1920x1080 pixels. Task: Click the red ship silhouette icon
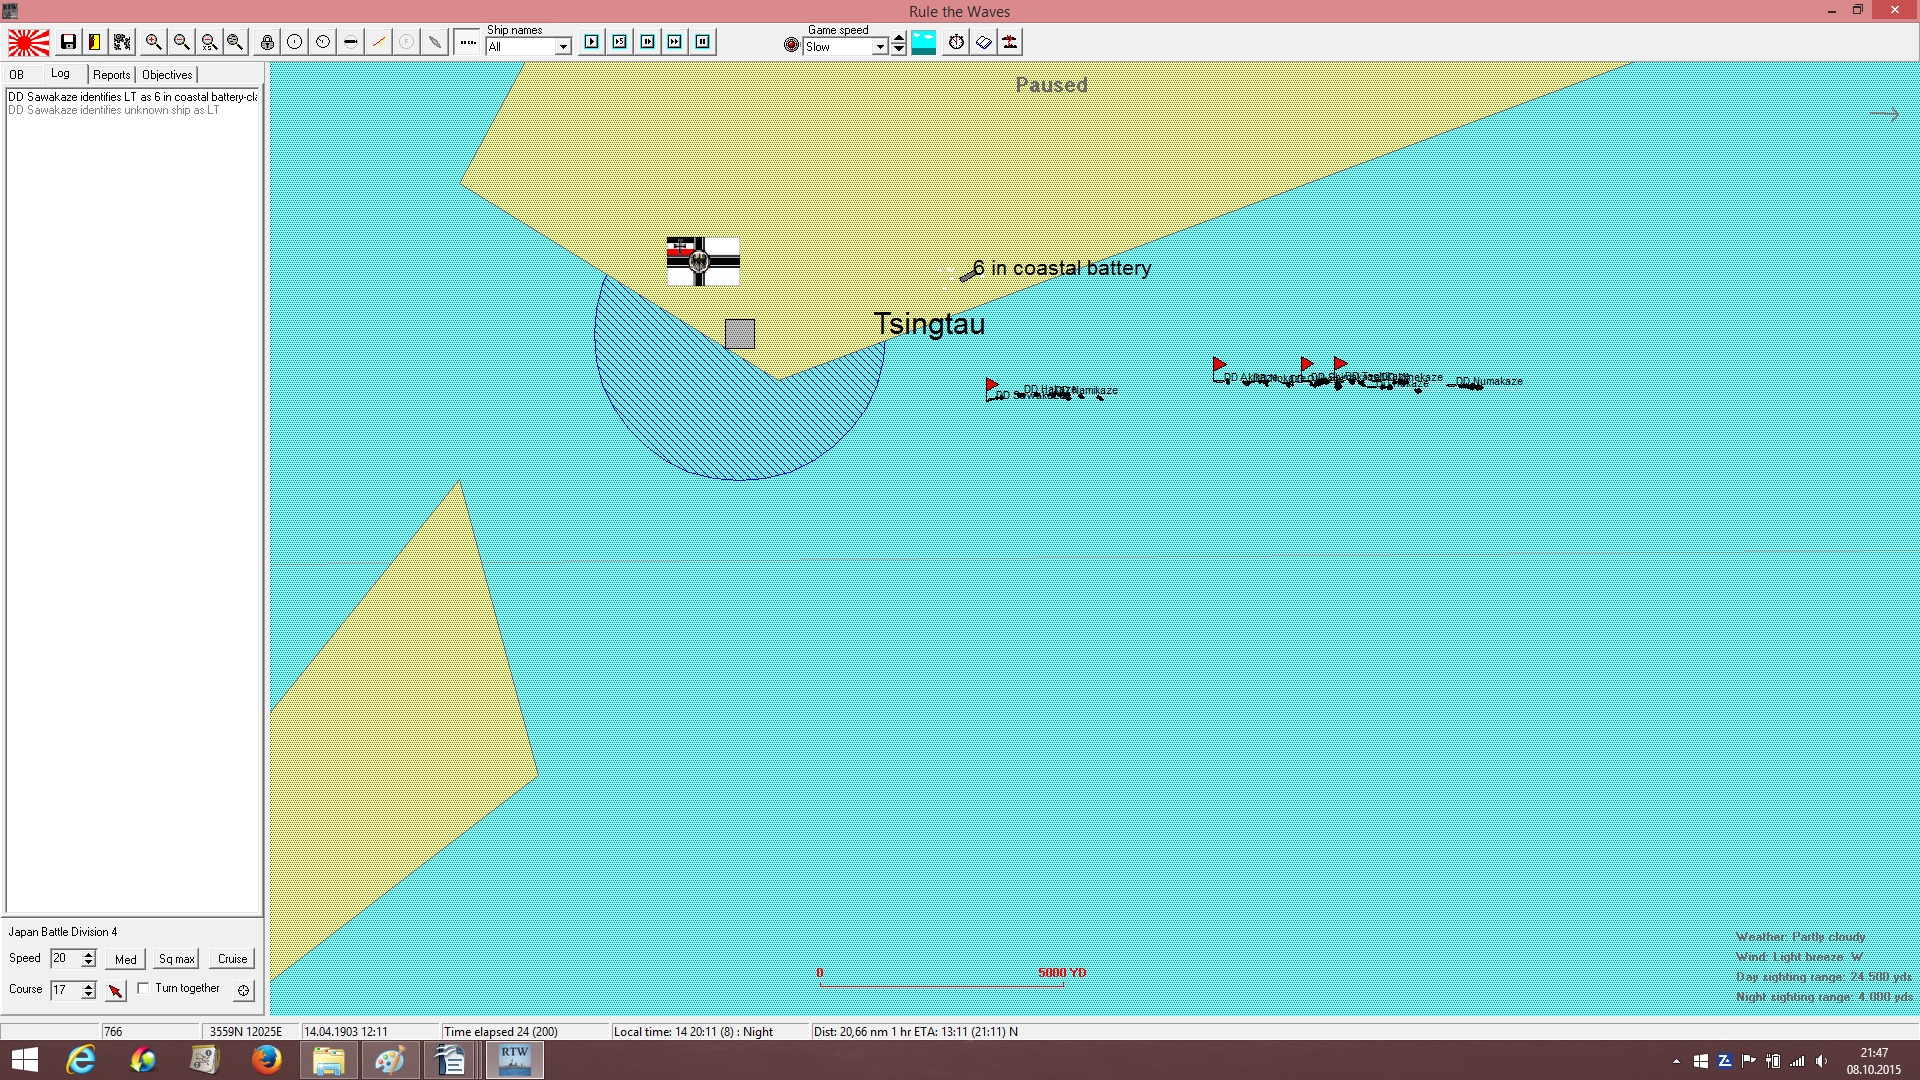[1011, 42]
